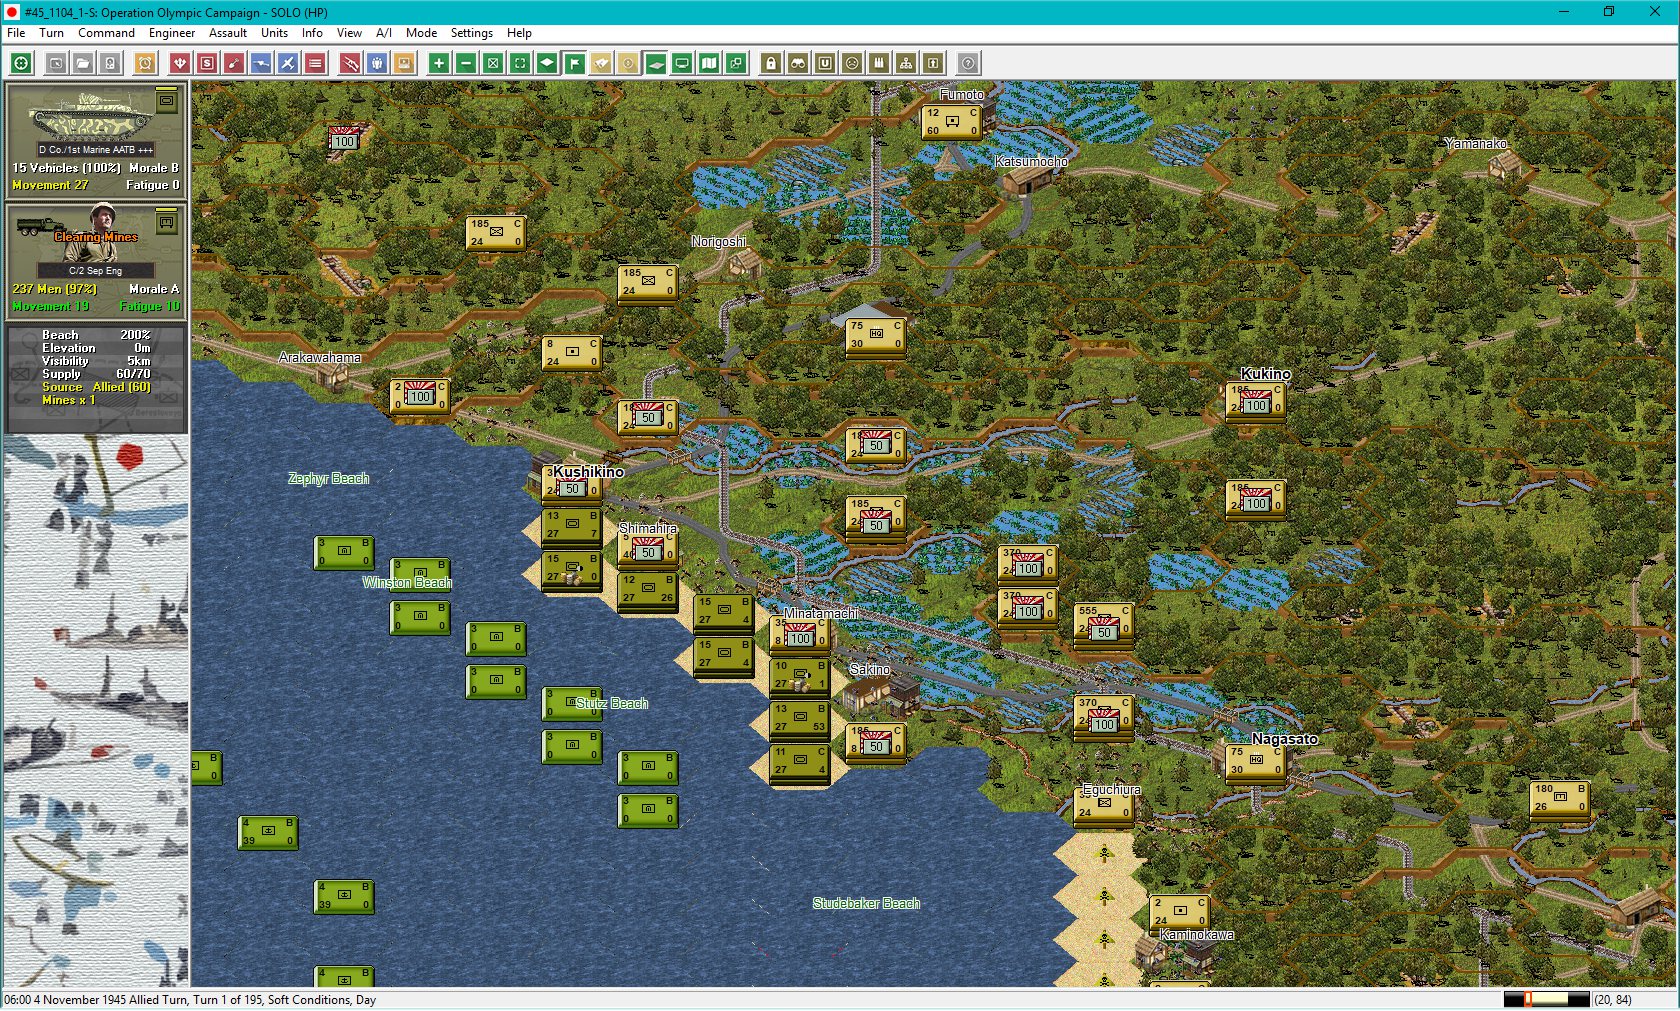Click the turn progress bar in status bar

pyautogui.click(x=1546, y=999)
